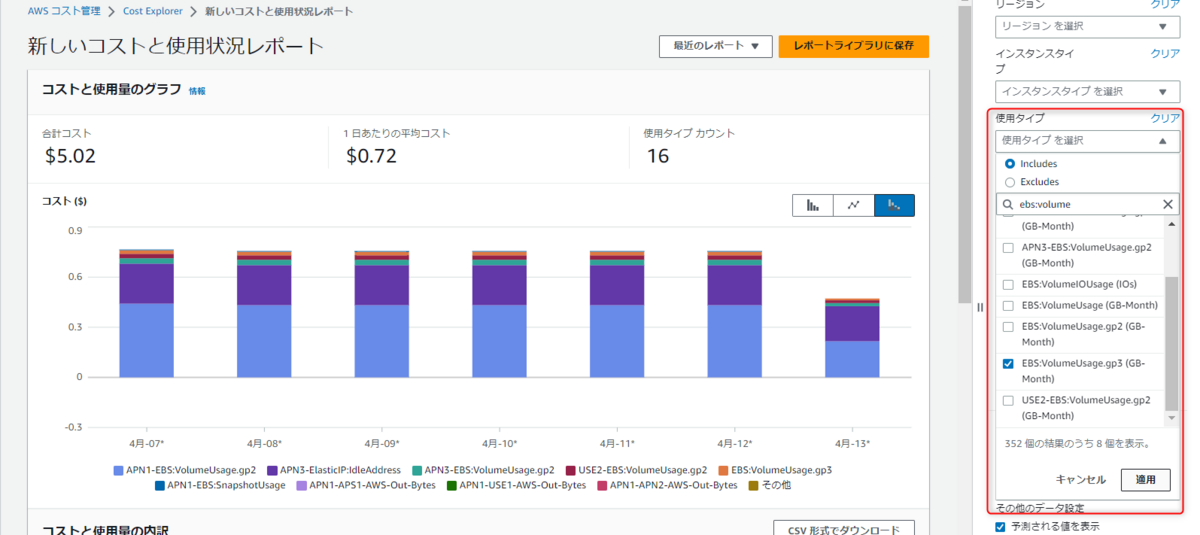Click 4月-09* axis label
1200x535 pixels.
(x=382, y=442)
